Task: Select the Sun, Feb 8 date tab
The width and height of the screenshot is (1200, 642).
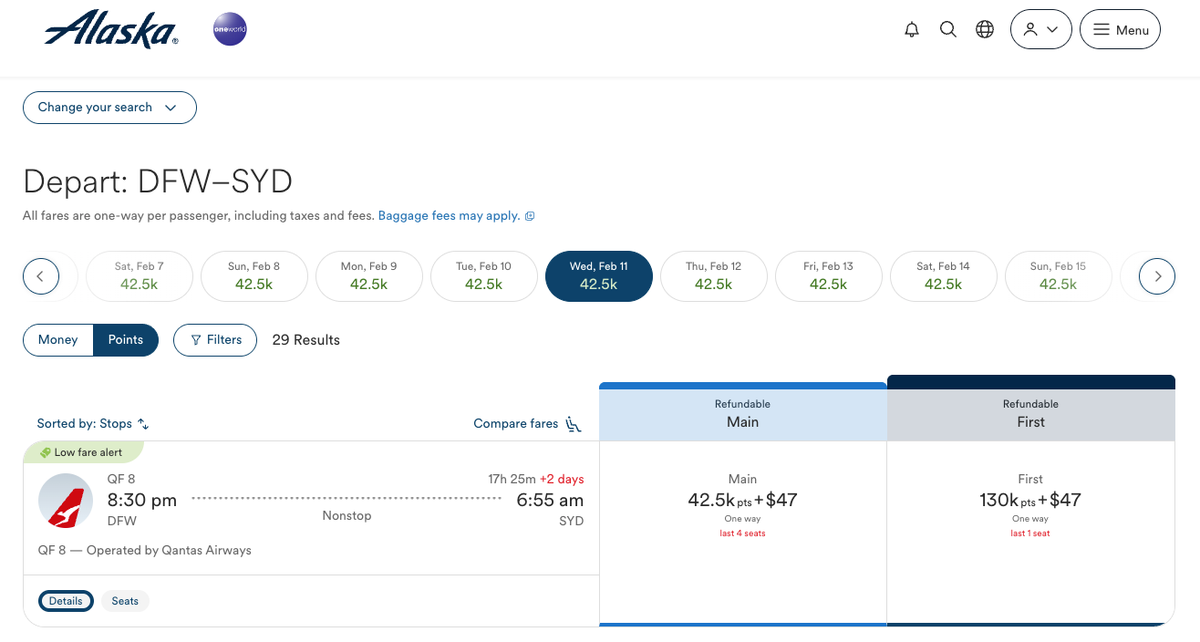Action: tap(254, 276)
